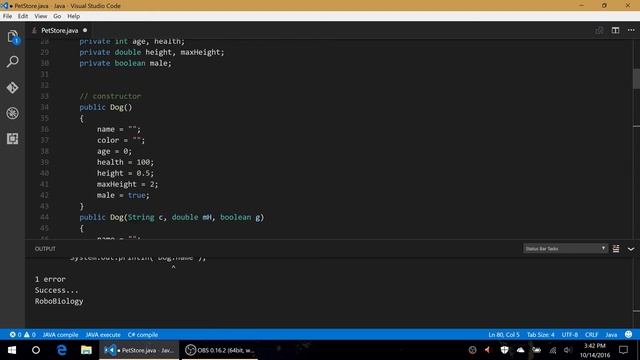Click line number 34 in the gutter
Image resolution: width=640 pixels, height=360 pixels.
(x=44, y=107)
